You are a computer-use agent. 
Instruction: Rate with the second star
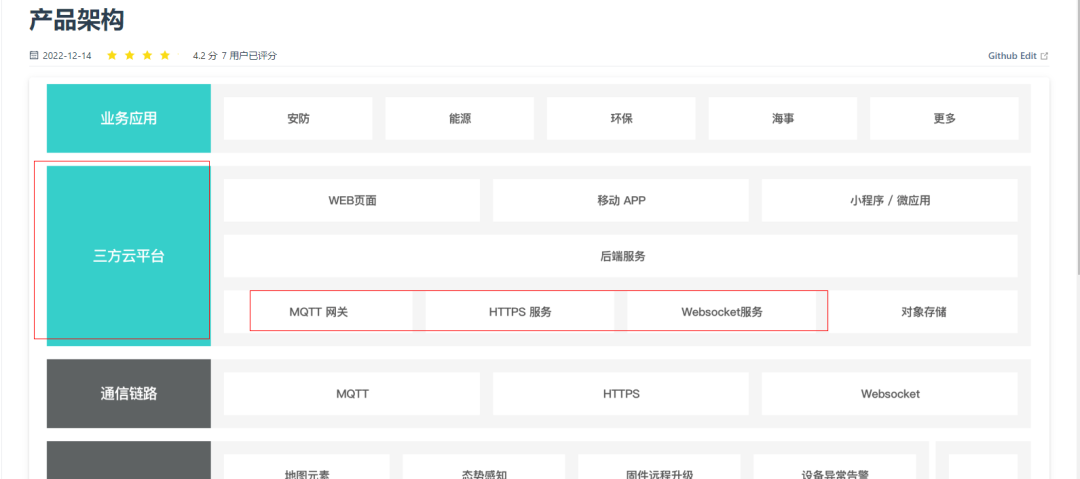(x=129, y=55)
